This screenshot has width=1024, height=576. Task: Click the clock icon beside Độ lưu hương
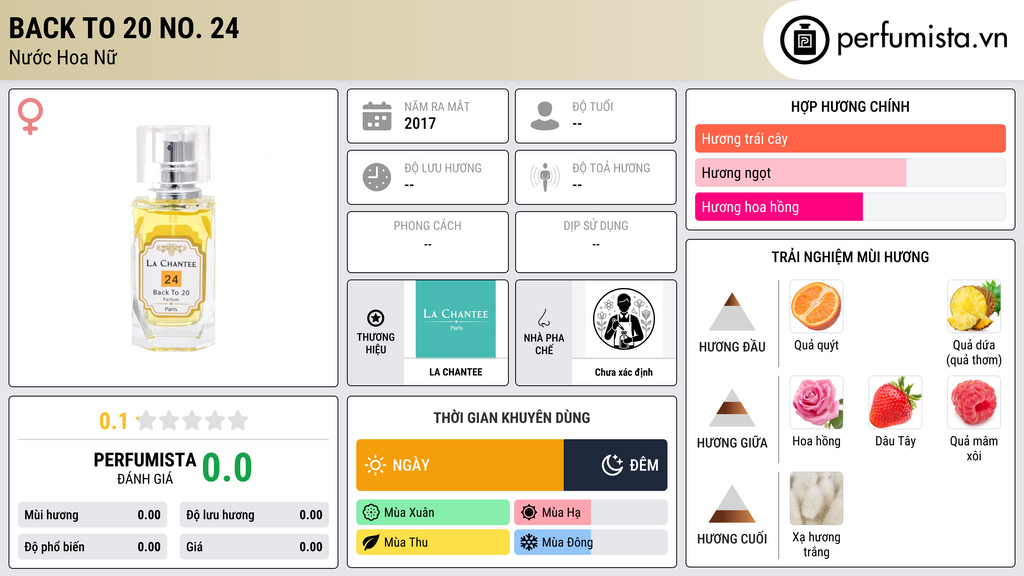[377, 177]
